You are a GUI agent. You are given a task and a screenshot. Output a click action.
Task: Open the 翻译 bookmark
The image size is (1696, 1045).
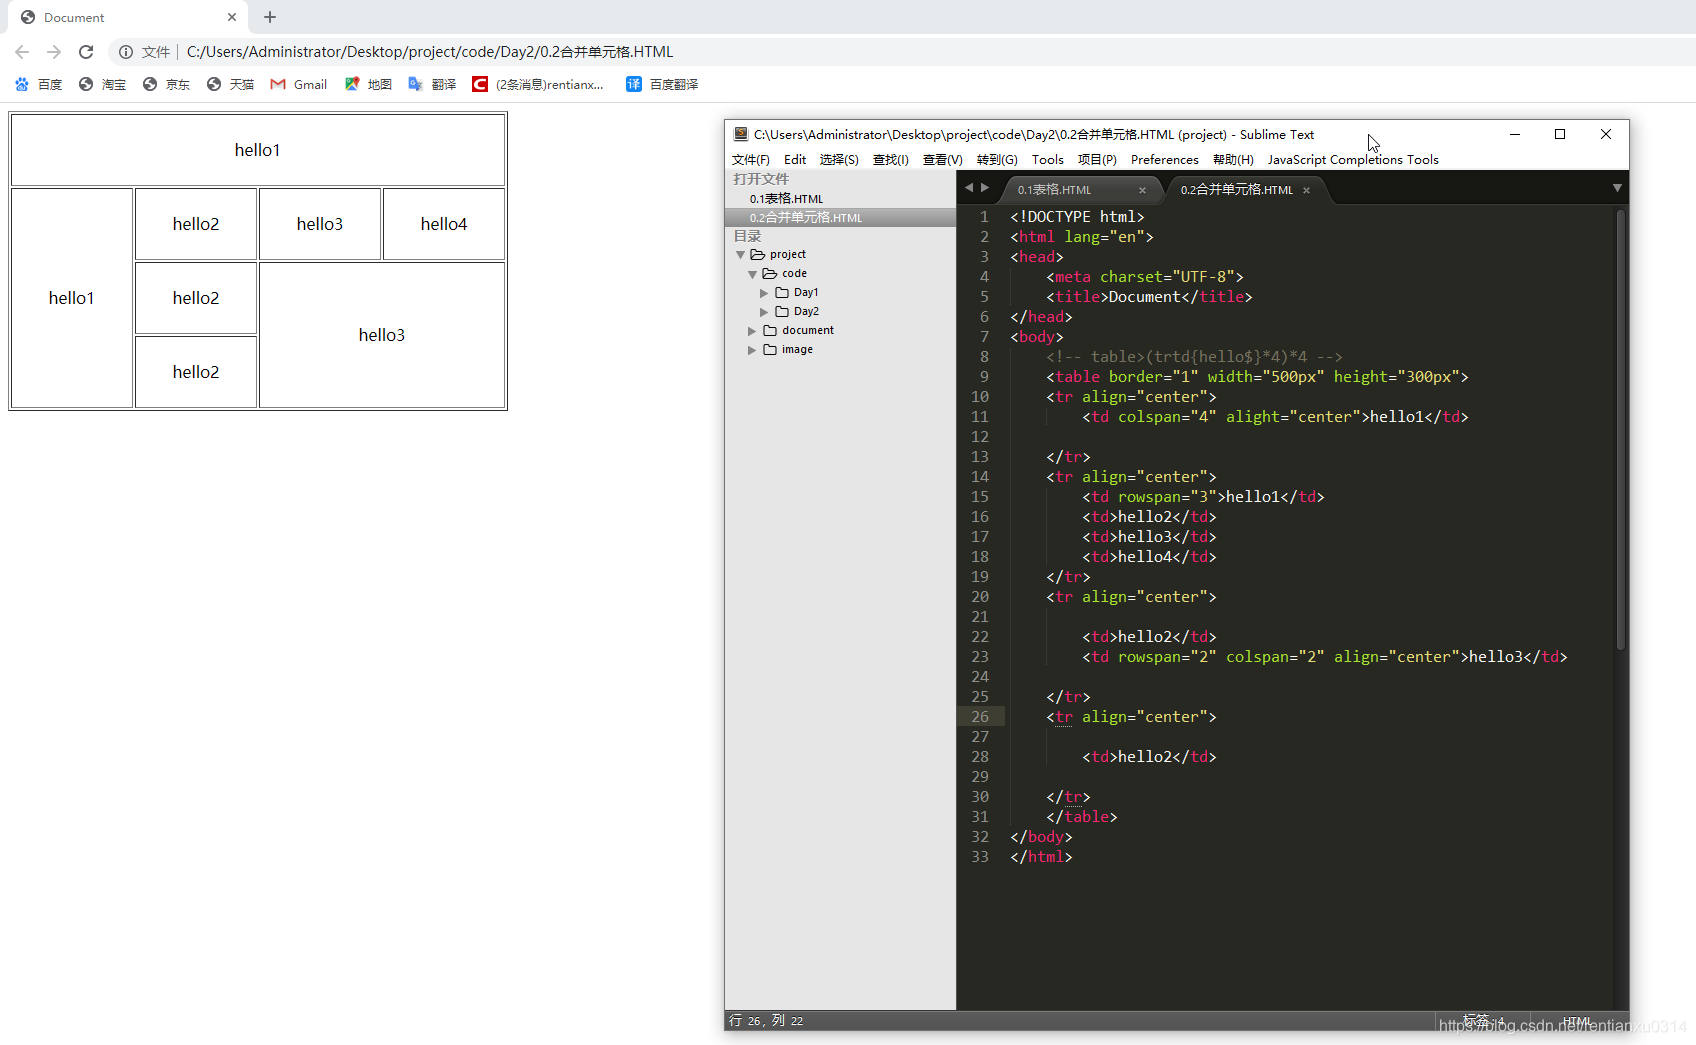(432, 84)
